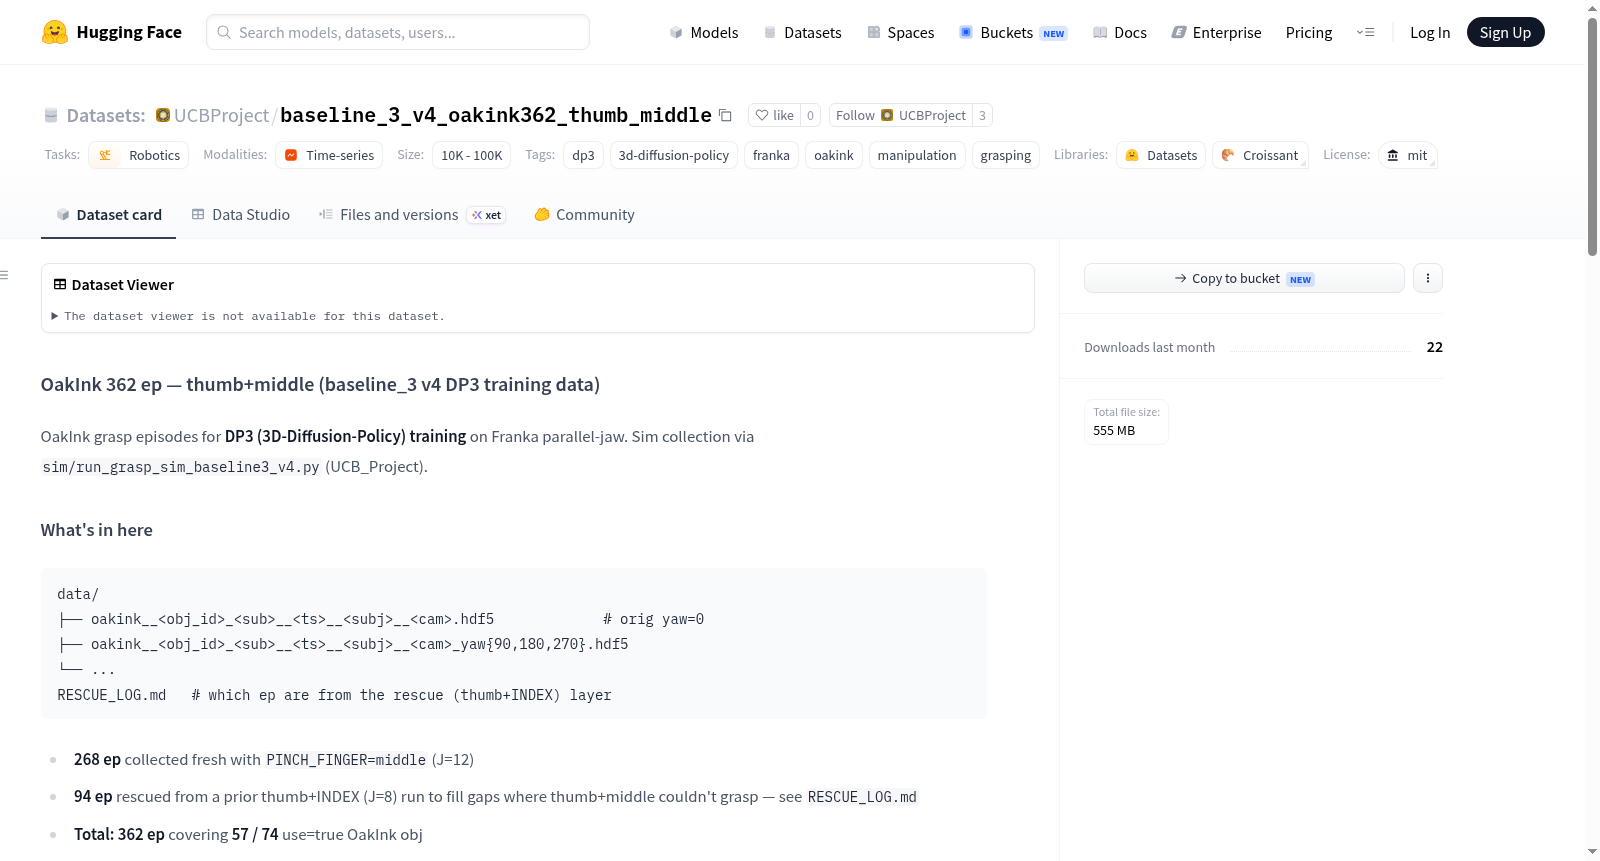The width and height of the screenshot is (1600, 861).
Task: Click the franka tag
Action: 771,155
